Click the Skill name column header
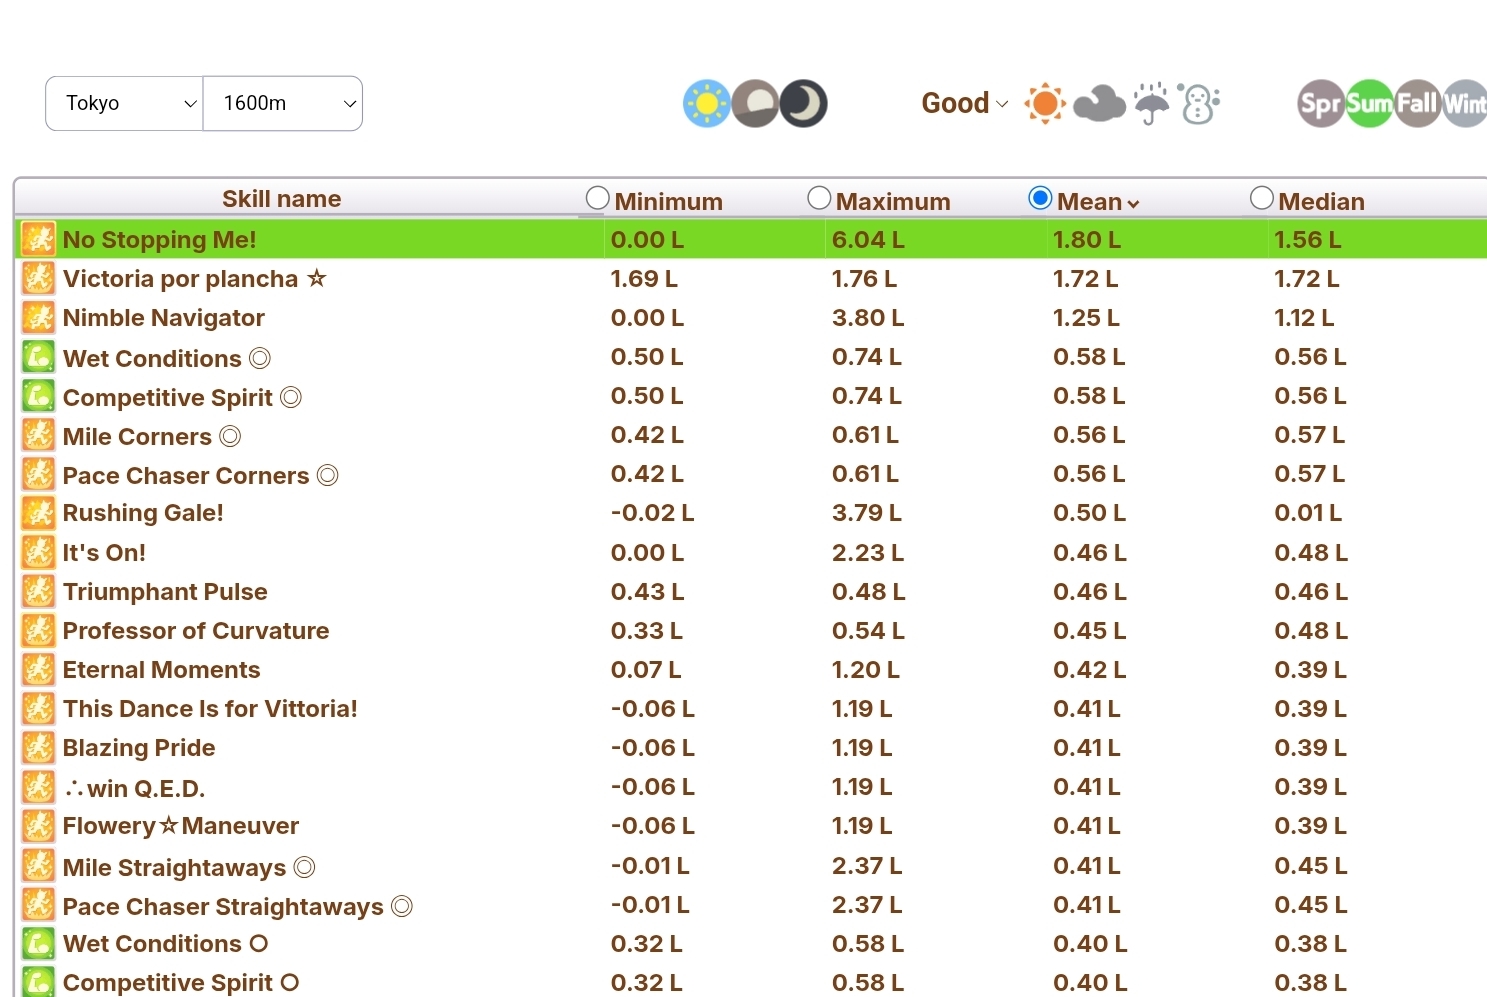Image resolution: width=1487 pixels, height=997 pixels. pyautogui.click(x=281, y=199)
